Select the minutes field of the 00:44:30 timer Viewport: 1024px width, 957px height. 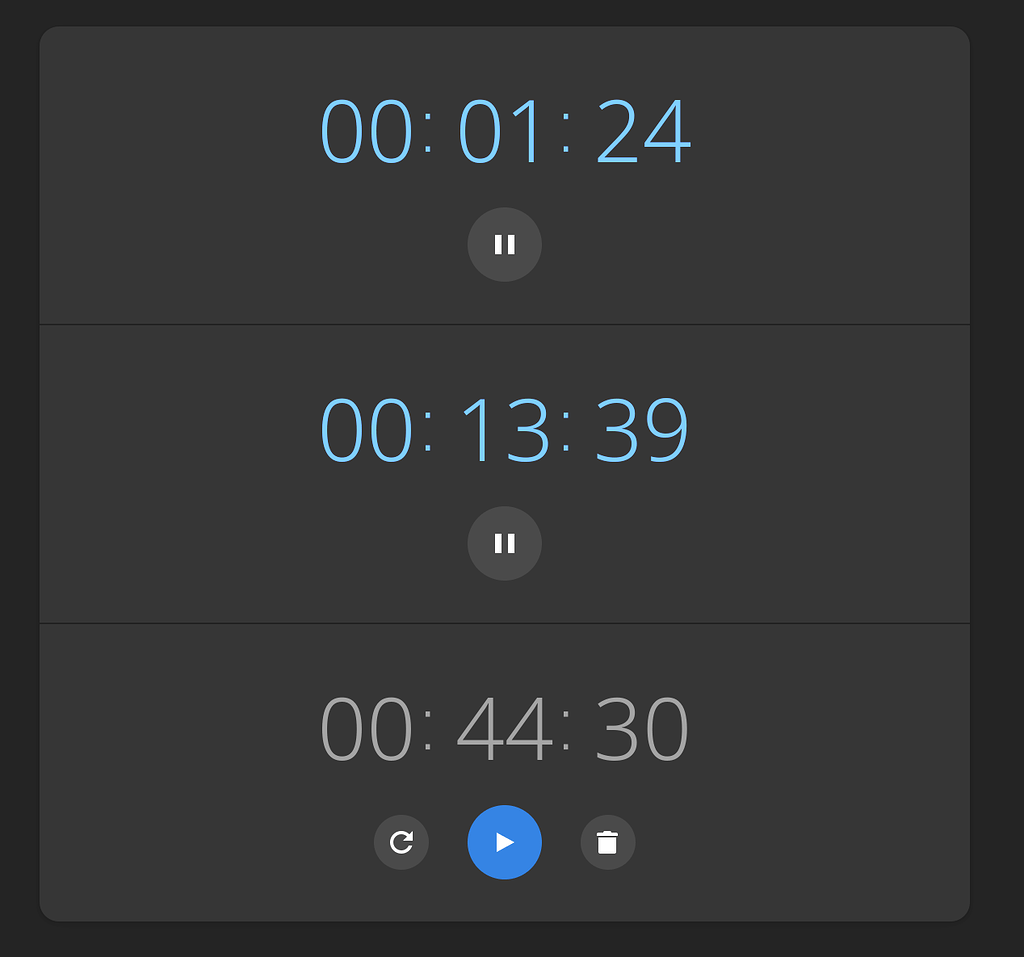point(504,729)
